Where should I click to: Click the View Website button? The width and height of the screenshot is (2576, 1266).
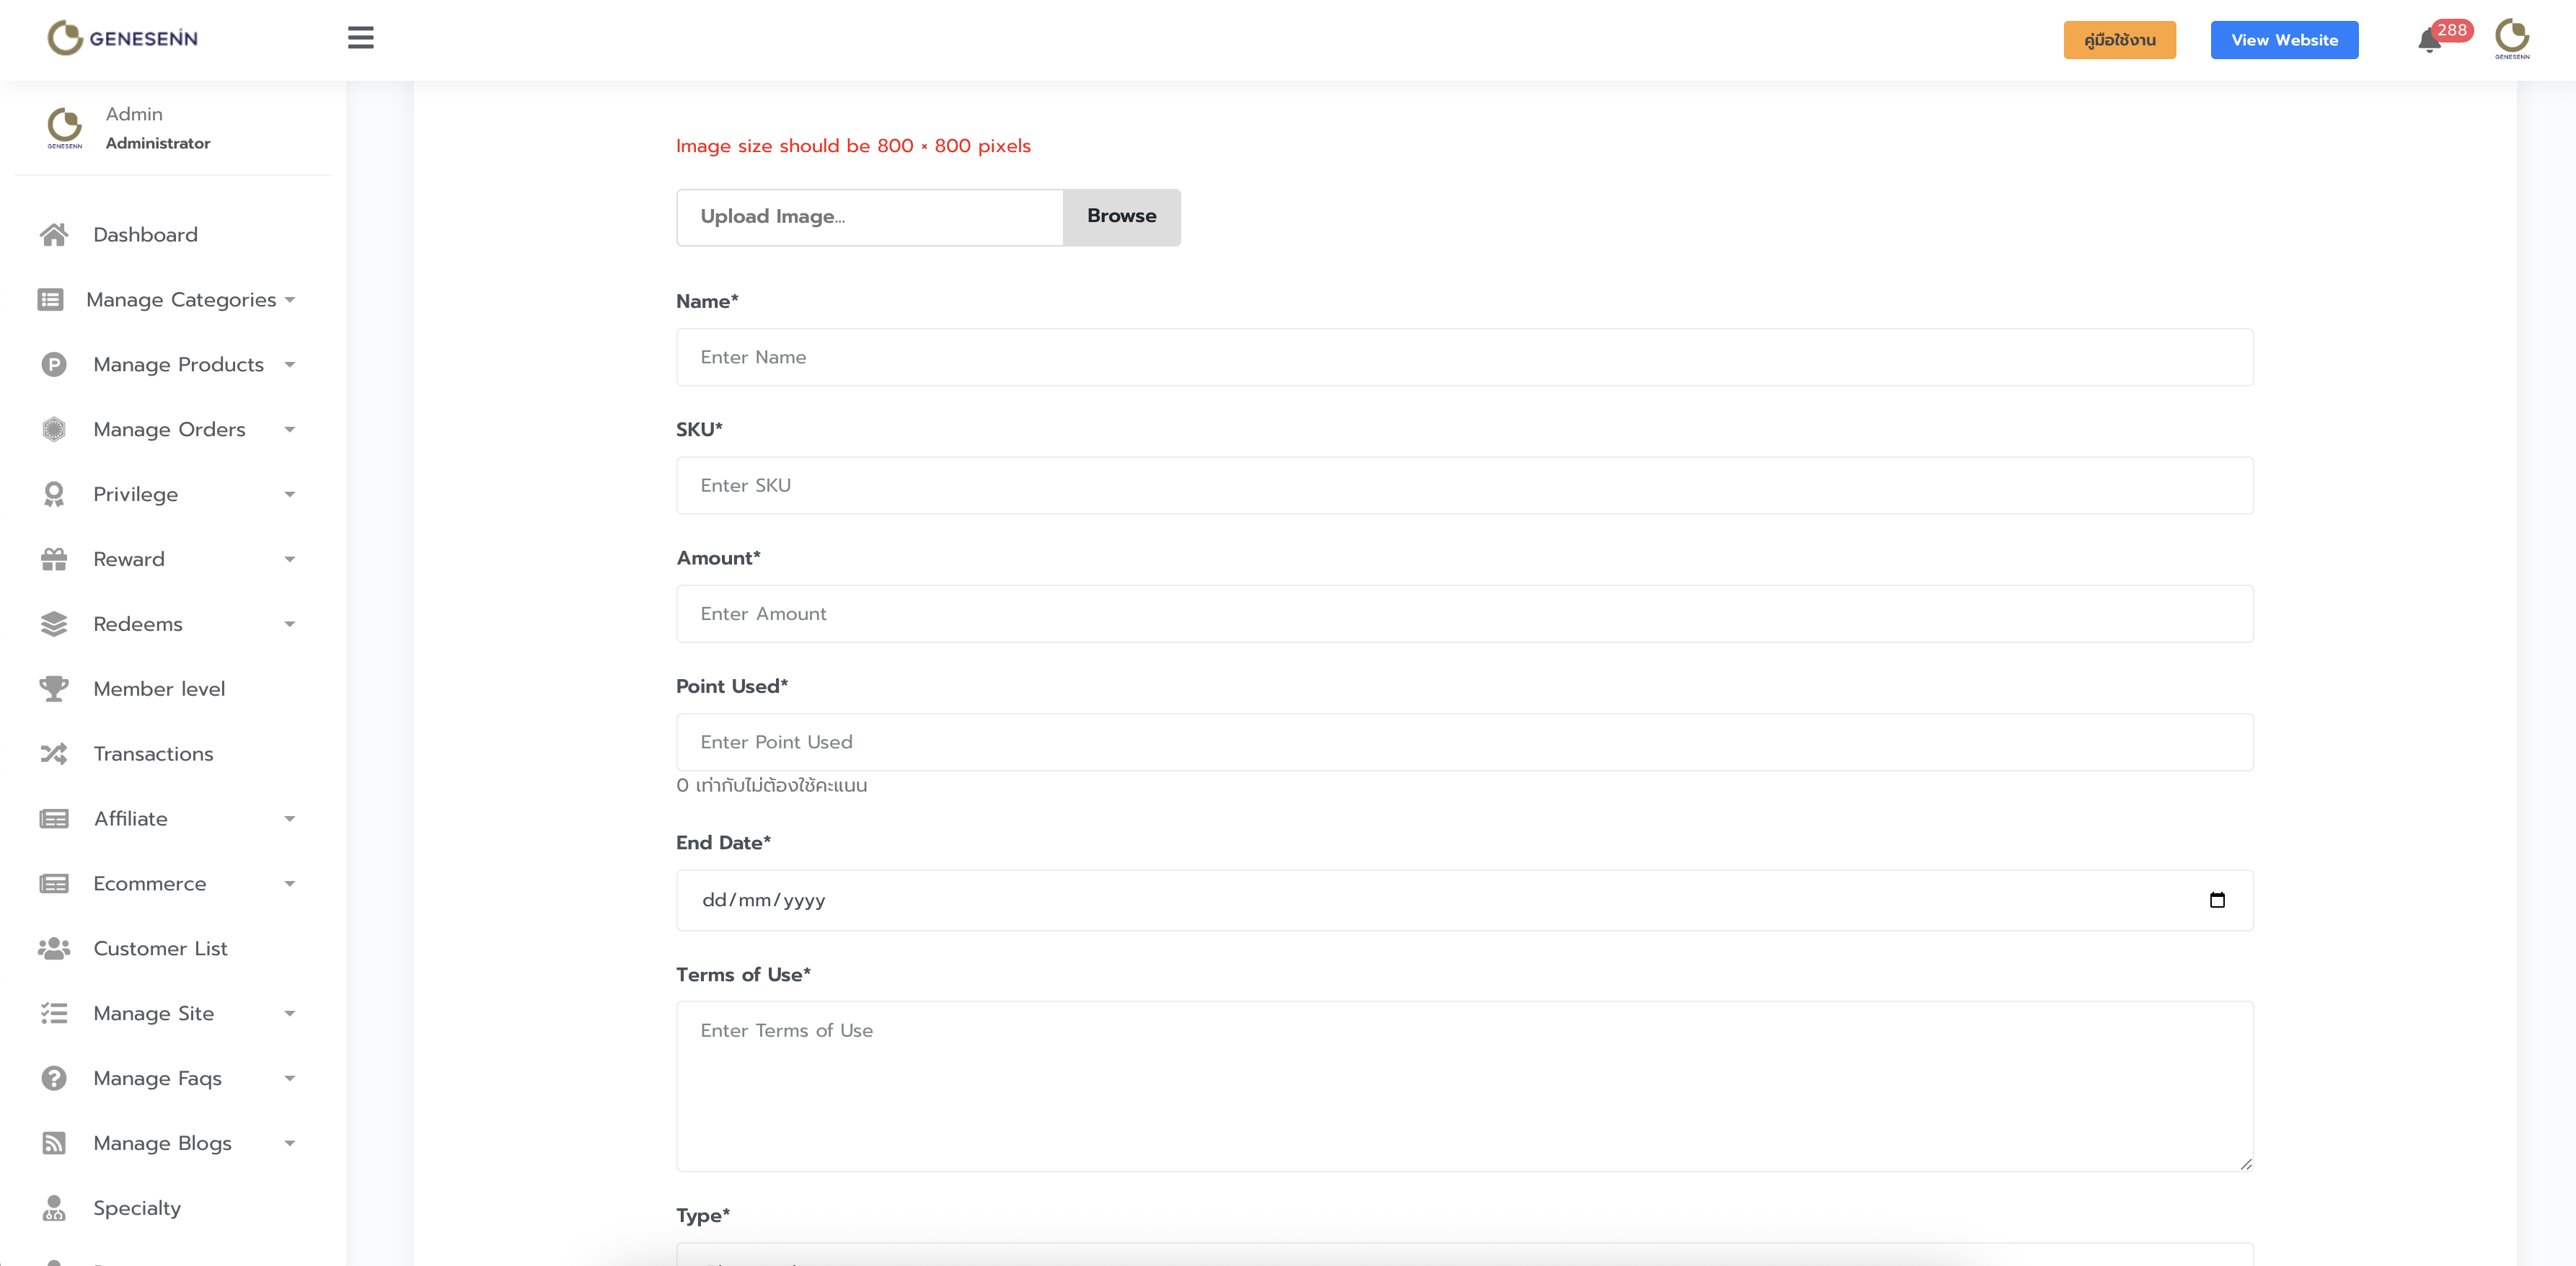point(2284,40)
